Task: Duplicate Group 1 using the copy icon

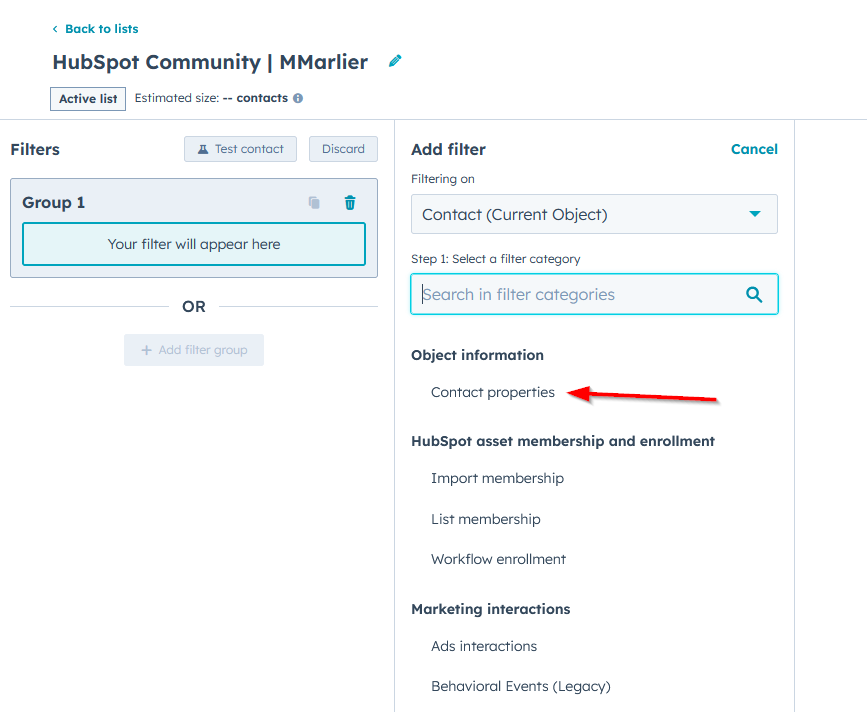Action: (x=313, y=202)
